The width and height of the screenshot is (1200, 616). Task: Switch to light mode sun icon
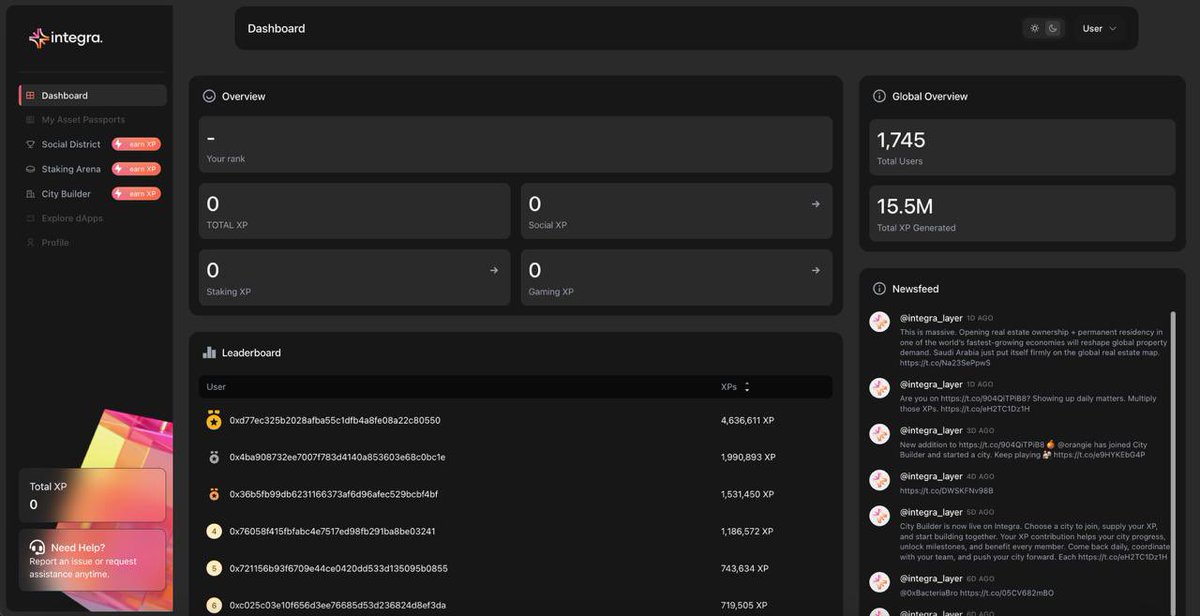pos(1035,28)
